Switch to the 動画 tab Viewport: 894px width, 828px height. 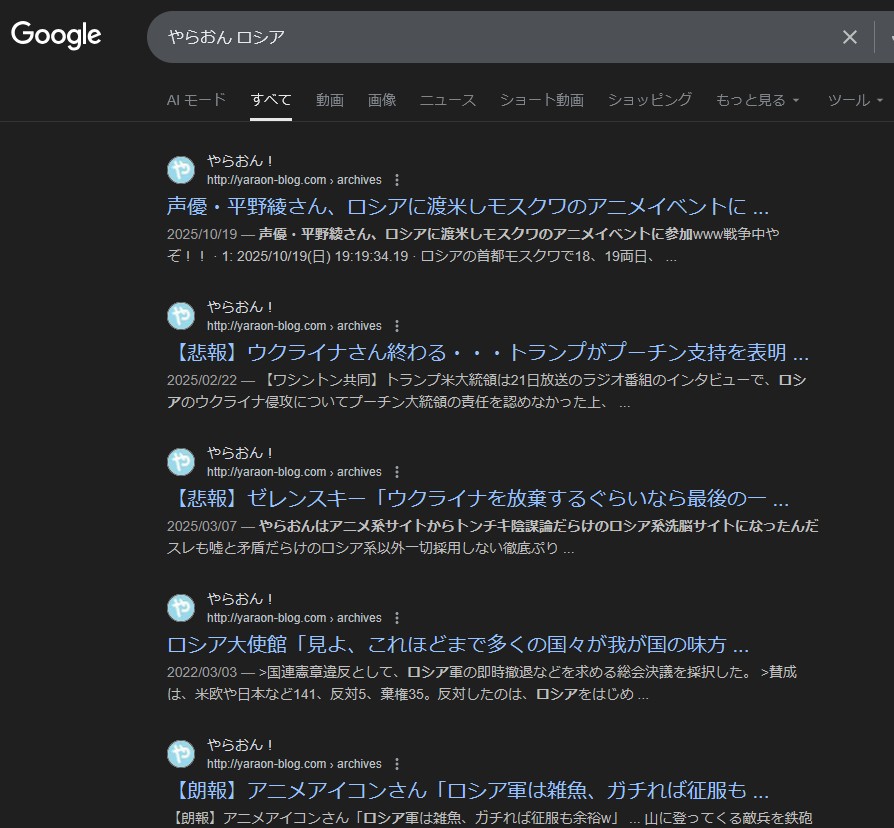pos(330,100)
